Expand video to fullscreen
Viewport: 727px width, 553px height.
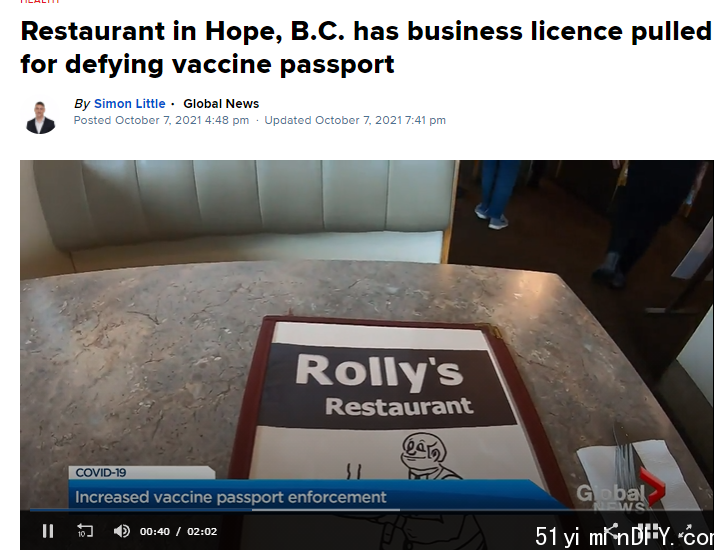click(x=687, y=531)
